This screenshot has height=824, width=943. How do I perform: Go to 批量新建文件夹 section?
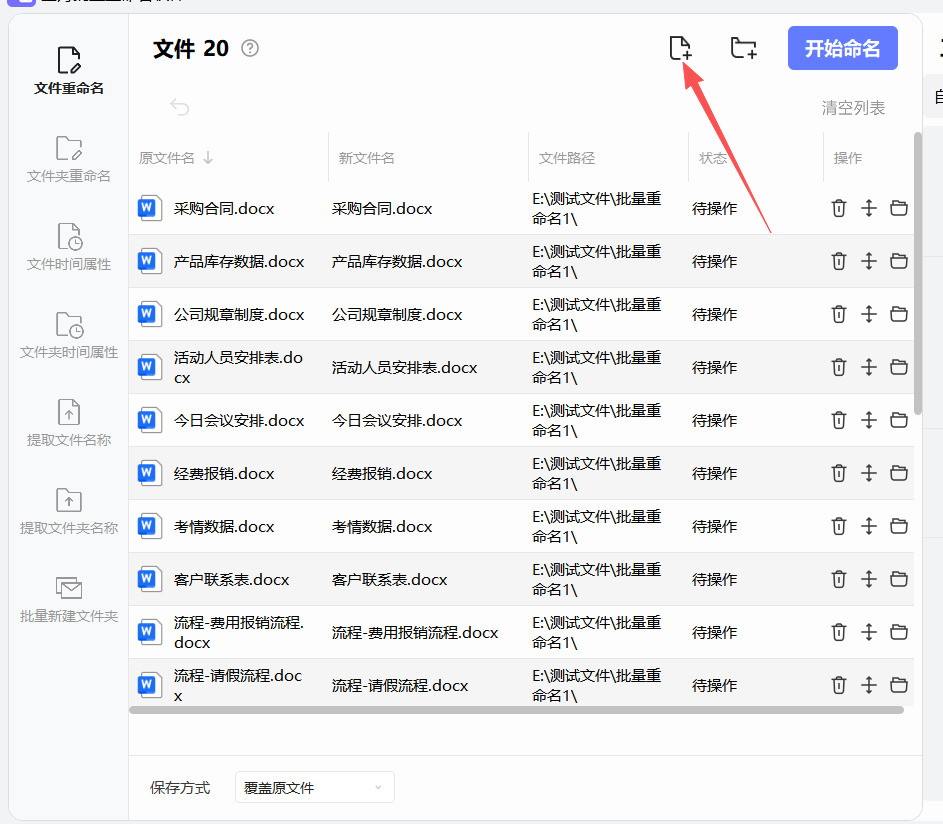(x=69, y=600)
